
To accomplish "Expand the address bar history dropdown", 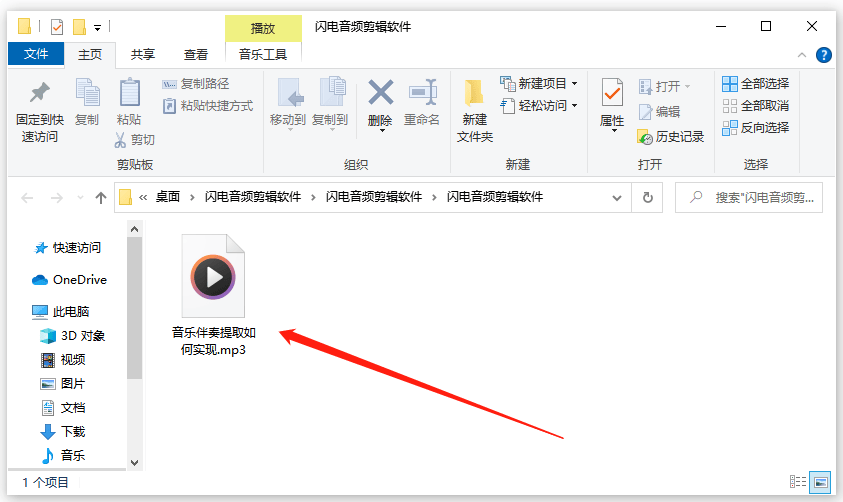I will pos(617,198).
